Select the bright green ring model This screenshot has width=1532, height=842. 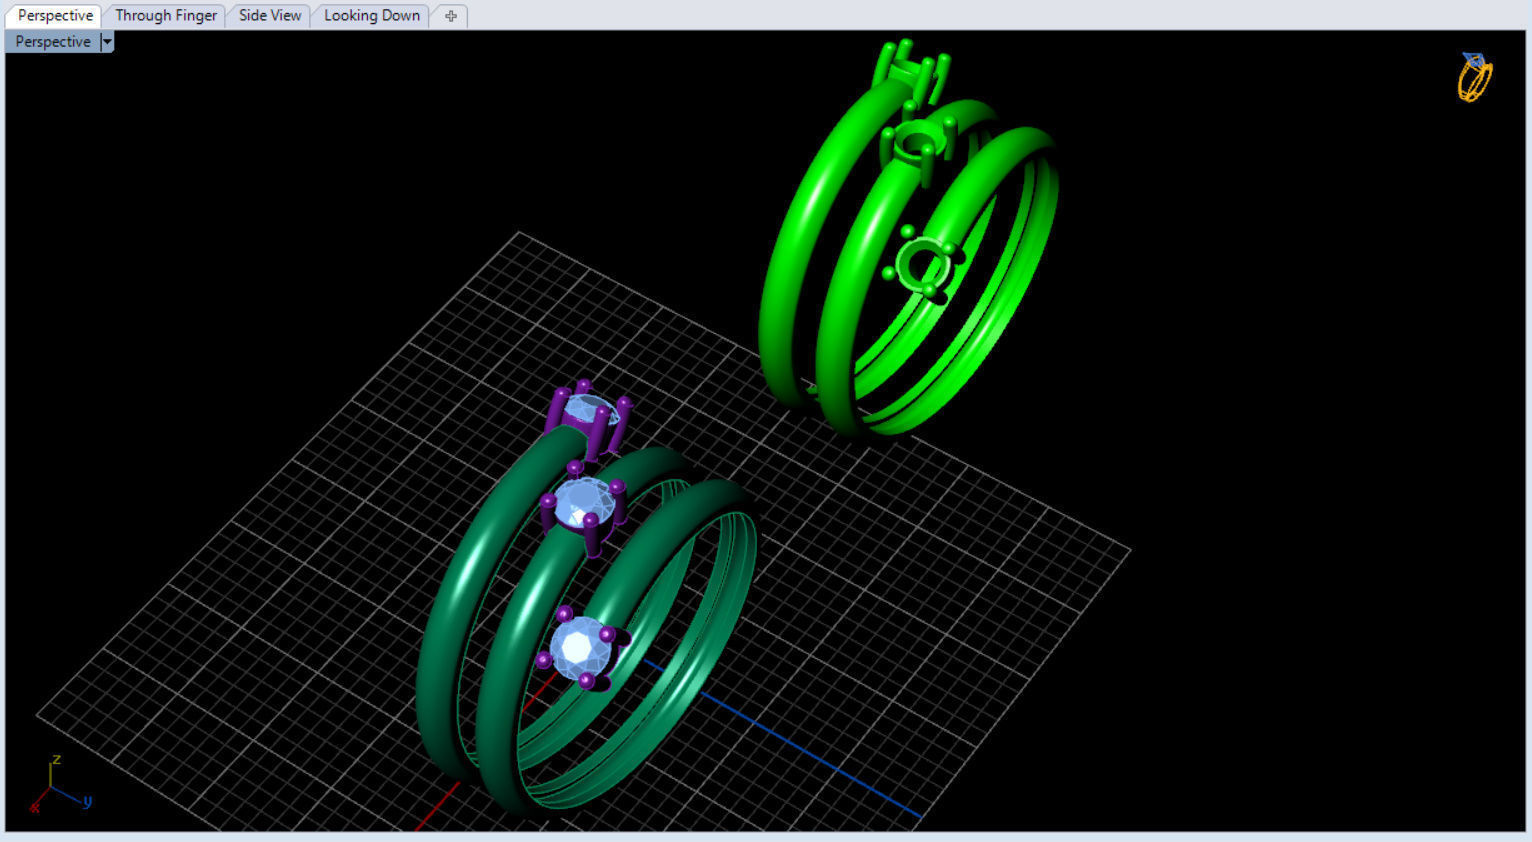[908, 240]
